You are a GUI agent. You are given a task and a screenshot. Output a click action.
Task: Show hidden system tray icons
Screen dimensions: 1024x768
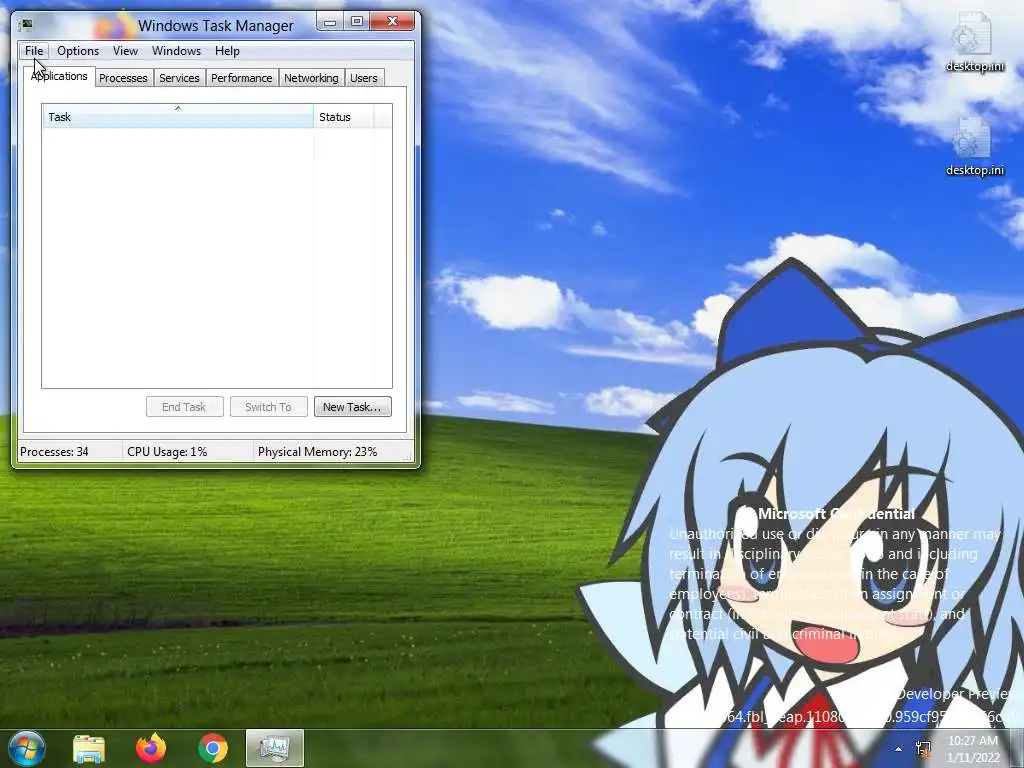[899, 749]
